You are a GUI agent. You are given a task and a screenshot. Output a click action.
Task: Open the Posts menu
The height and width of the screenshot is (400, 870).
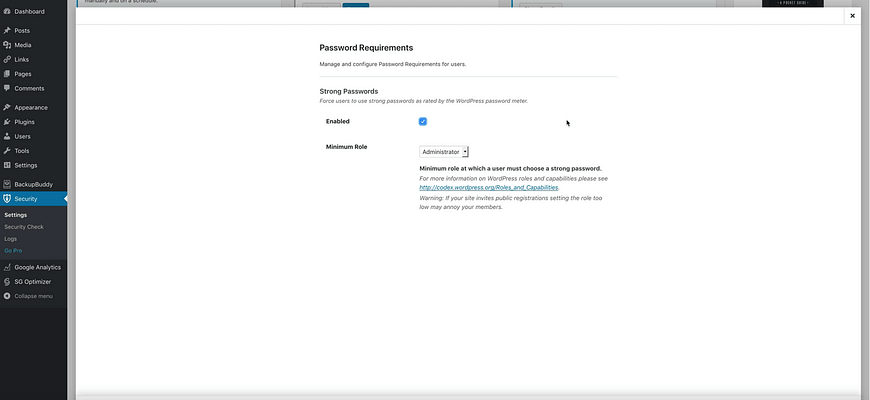point(22,31)
